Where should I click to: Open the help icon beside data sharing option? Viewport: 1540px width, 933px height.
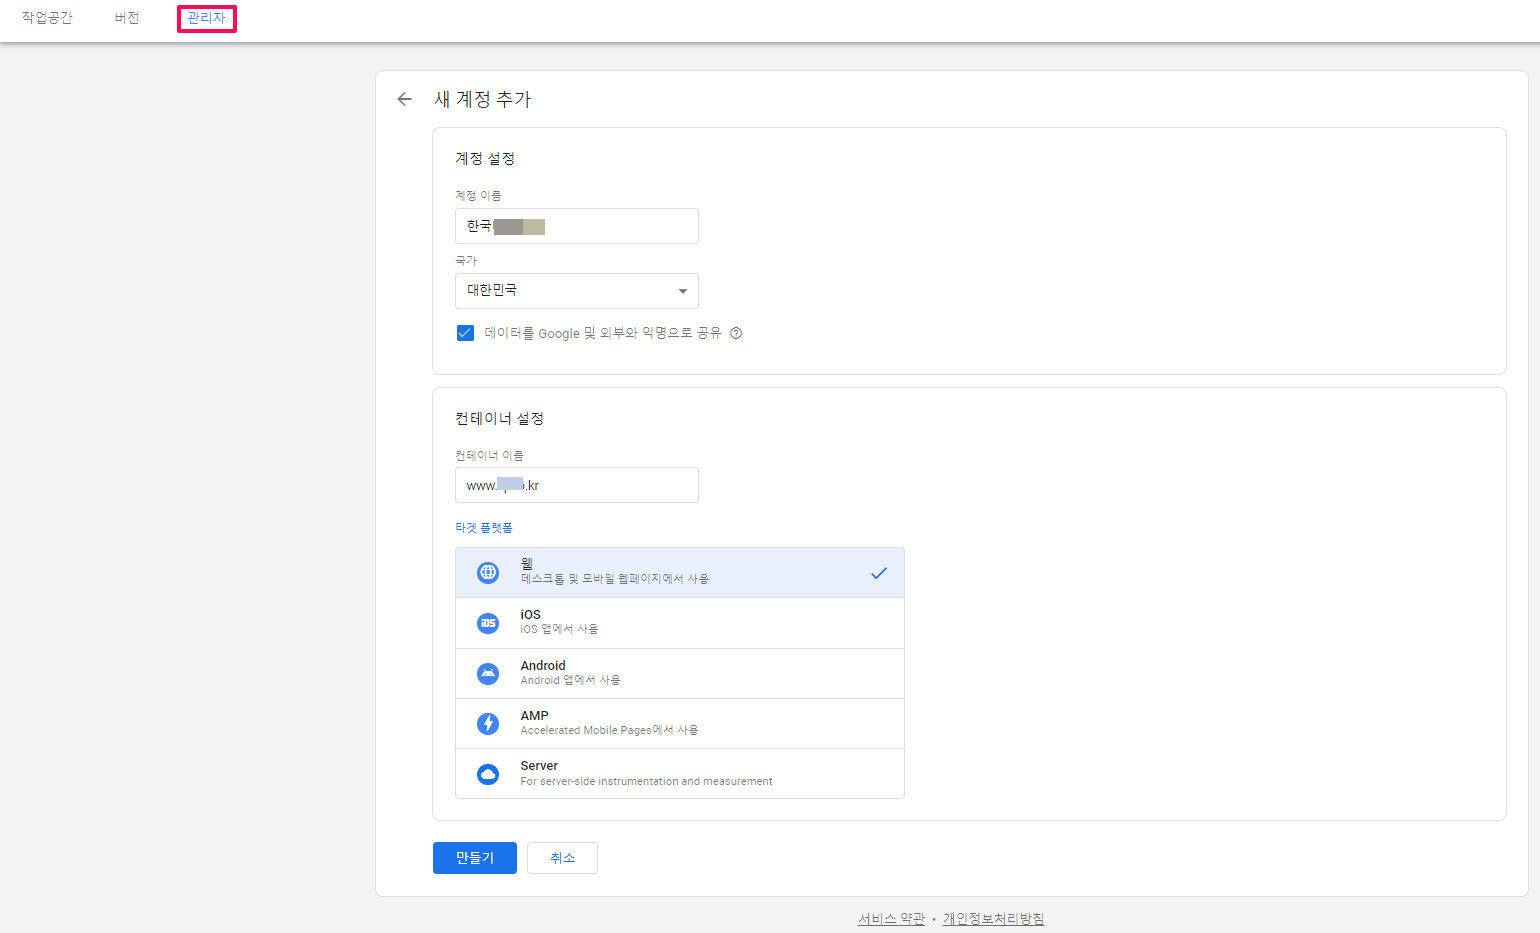(736, 332)
